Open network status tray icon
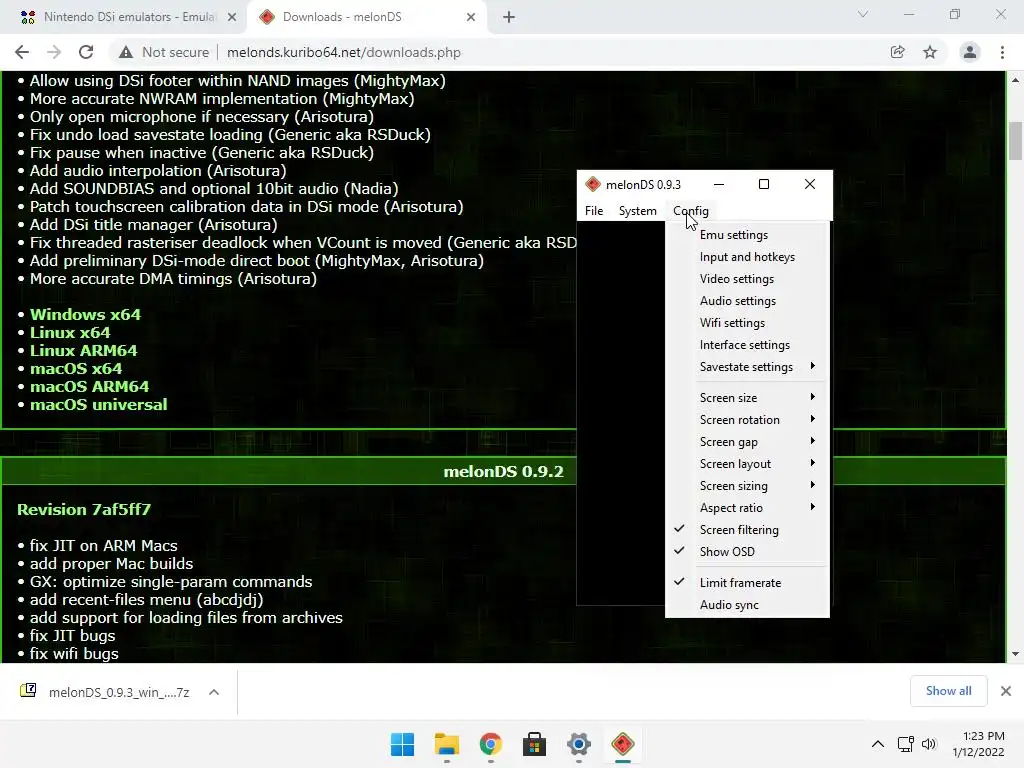1024x768 pixels. pyautogui.click(x=905, y=744)
